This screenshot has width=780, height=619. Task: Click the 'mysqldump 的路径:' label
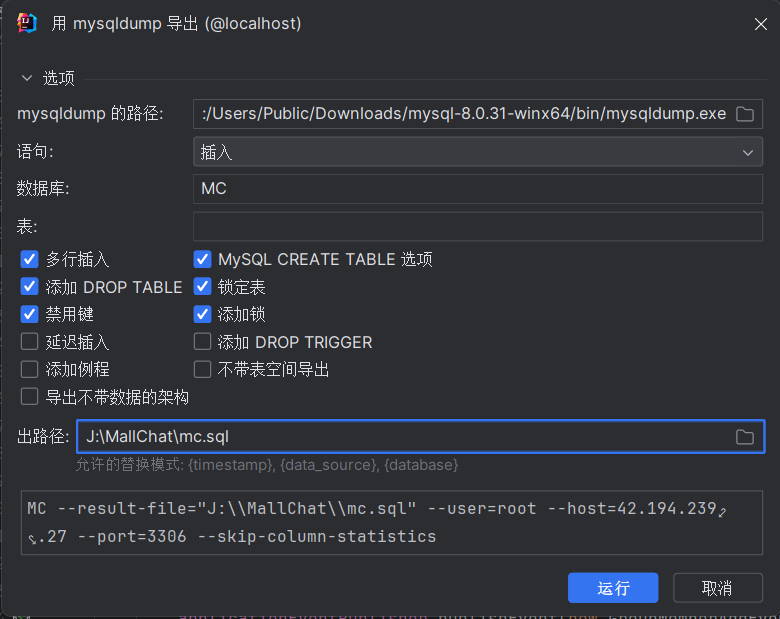tap(90, 114)
